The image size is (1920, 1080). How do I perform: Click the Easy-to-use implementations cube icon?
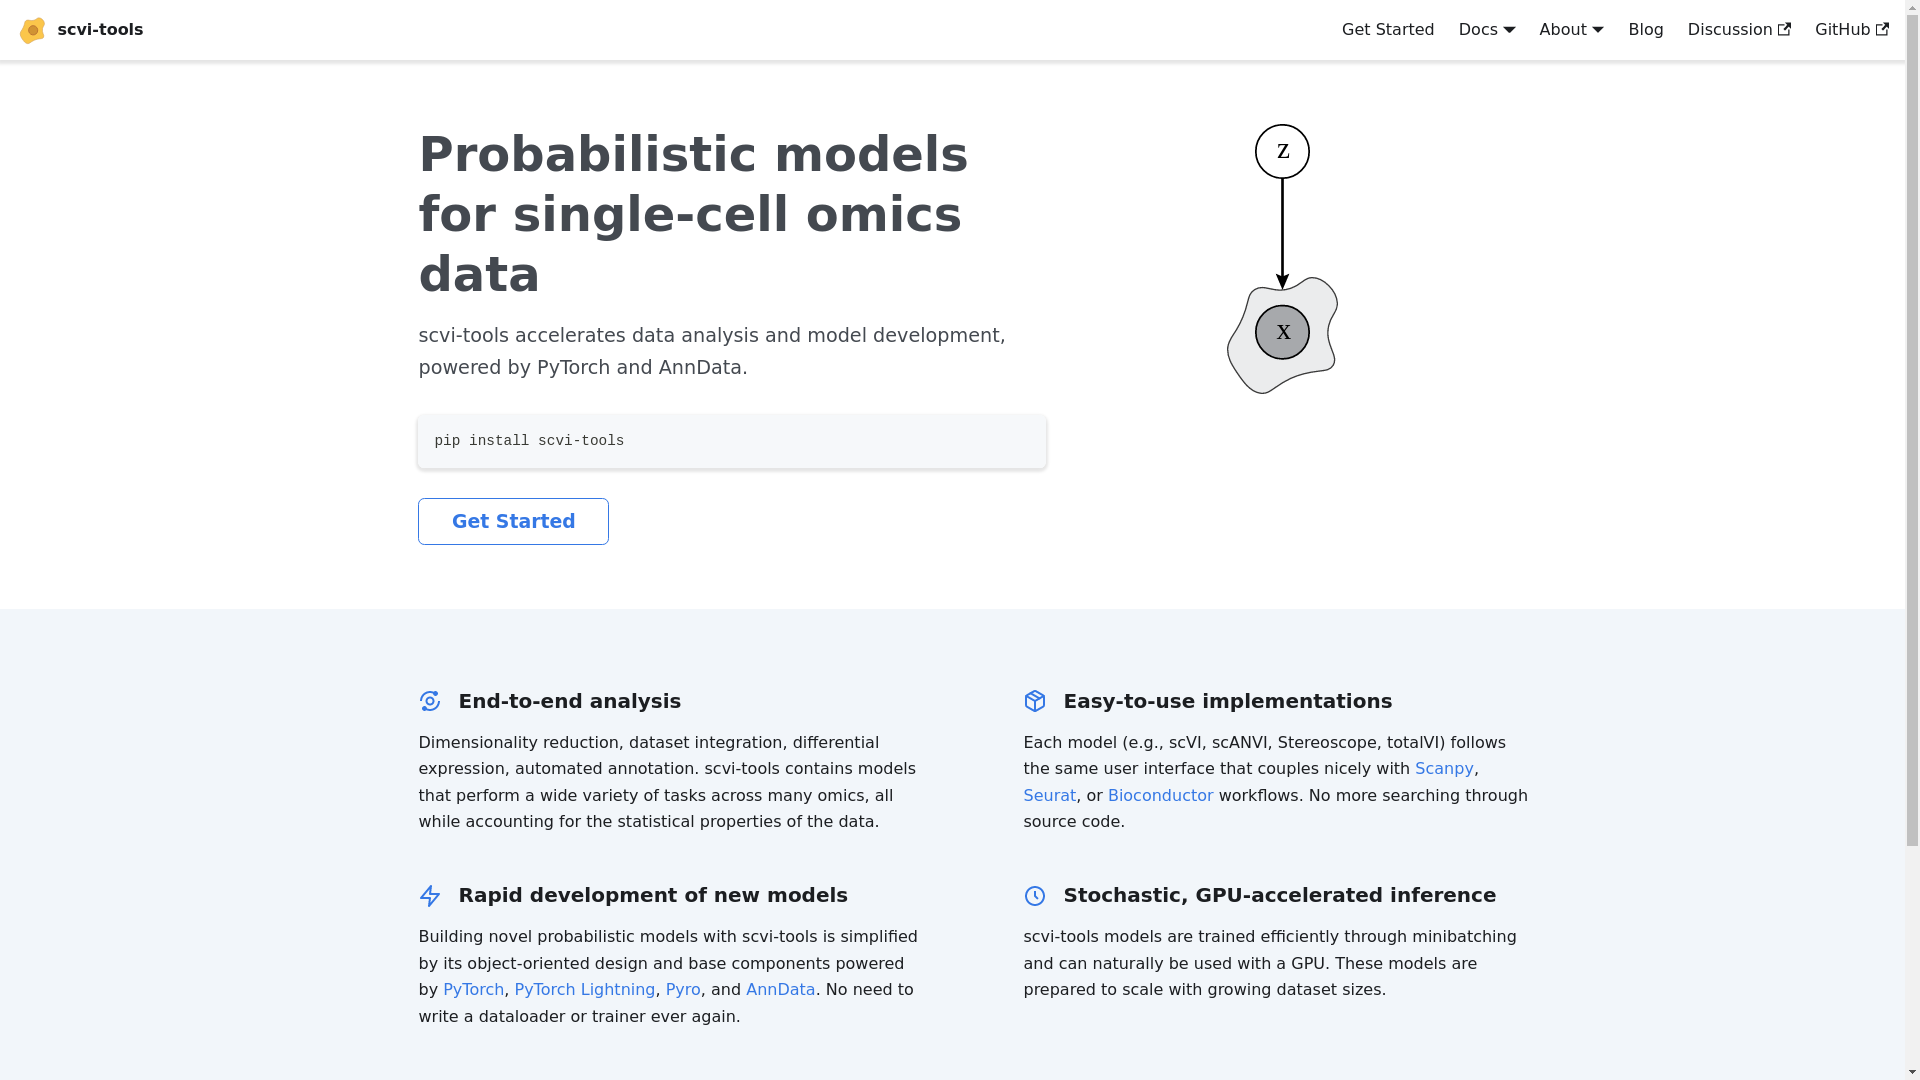1035,701
